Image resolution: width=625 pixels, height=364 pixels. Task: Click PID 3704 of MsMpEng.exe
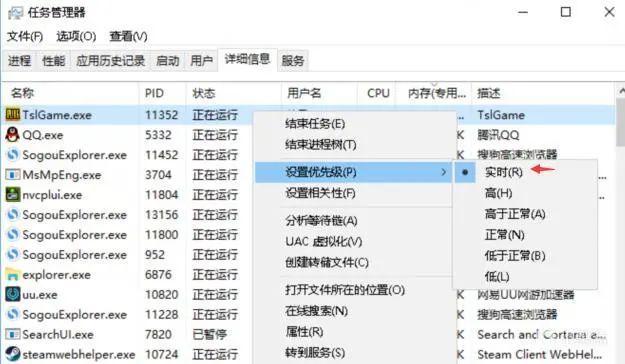tap(158, 175)
